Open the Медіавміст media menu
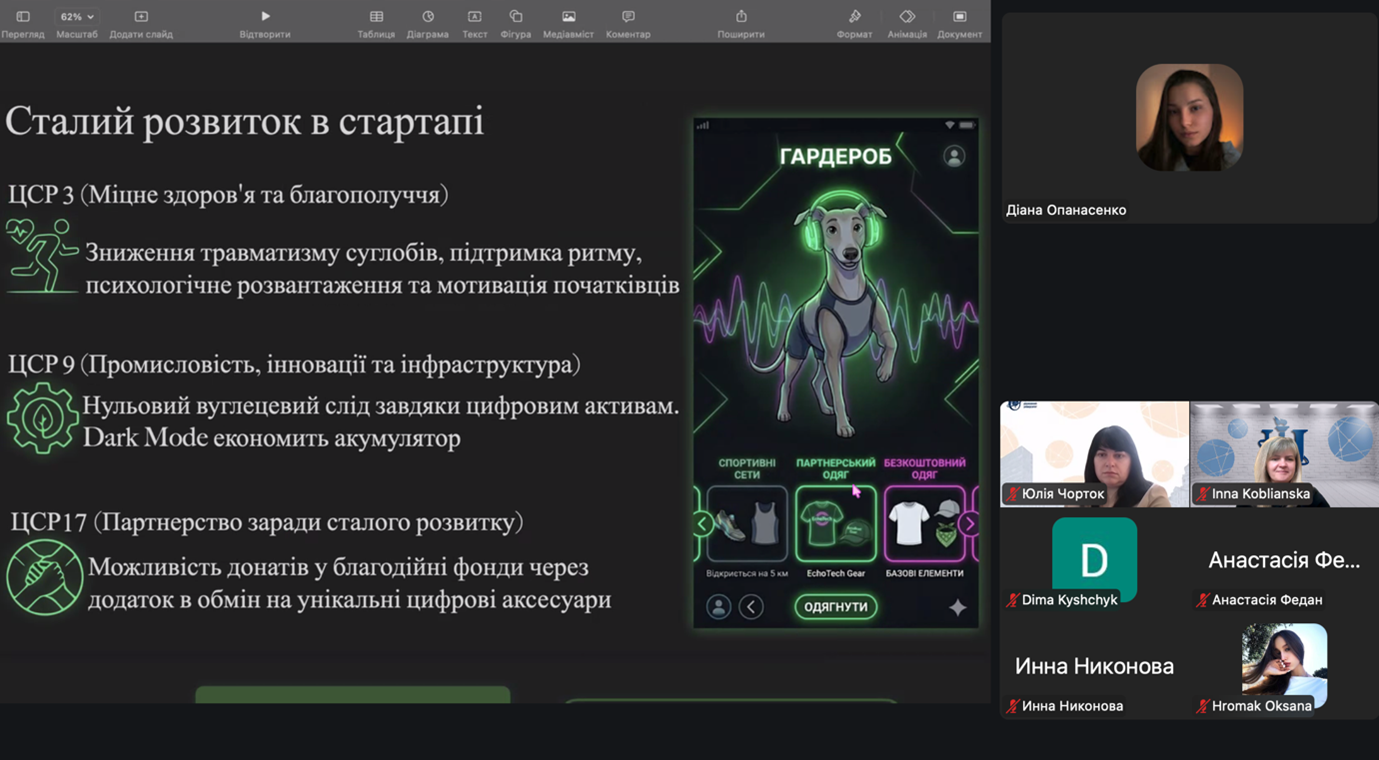Screen dimensions: 1379x760 pyautogui.click(x=568, y=17)
